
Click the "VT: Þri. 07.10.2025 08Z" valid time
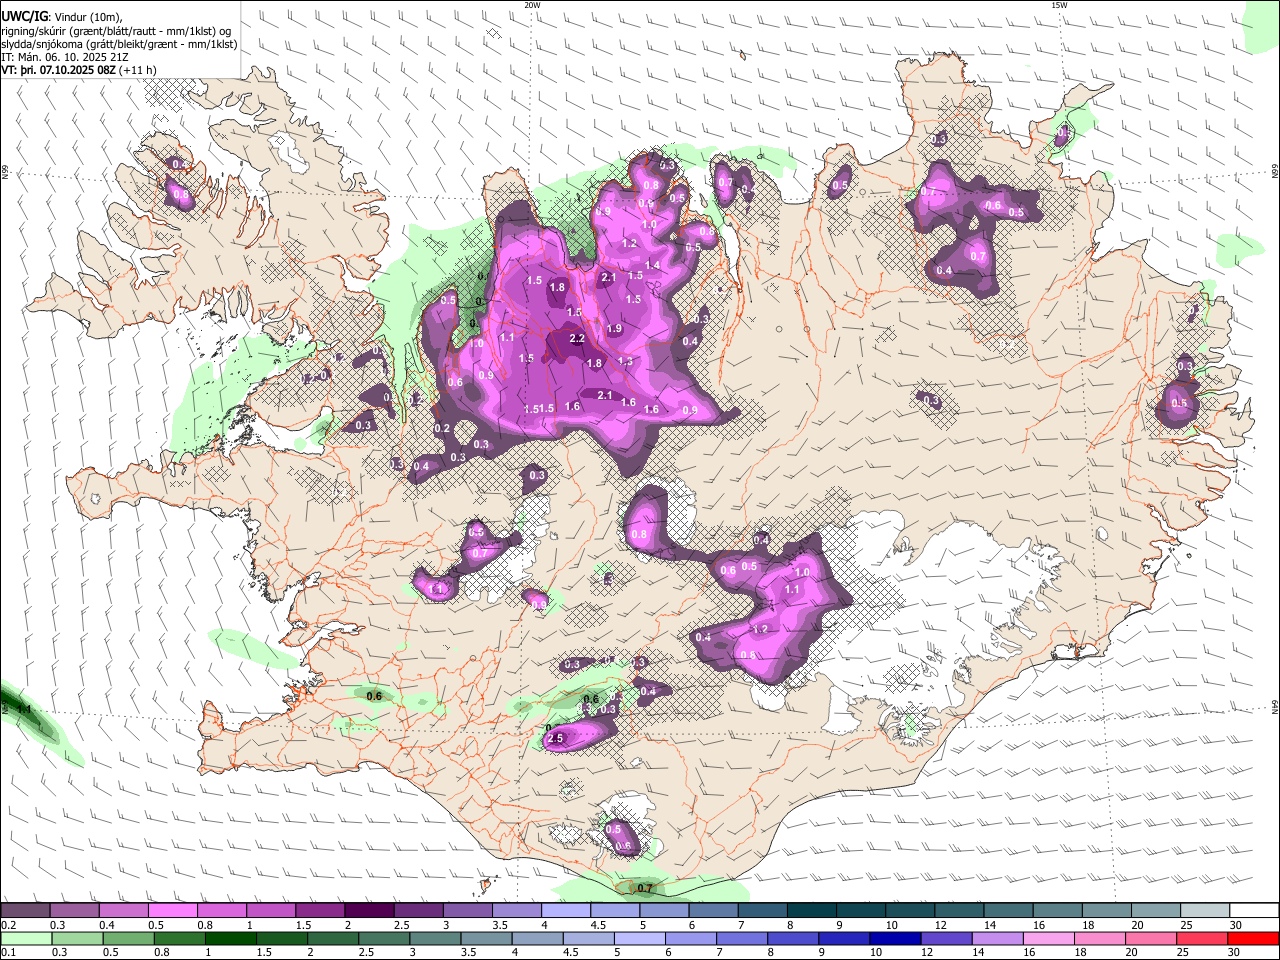coord(58,71)
